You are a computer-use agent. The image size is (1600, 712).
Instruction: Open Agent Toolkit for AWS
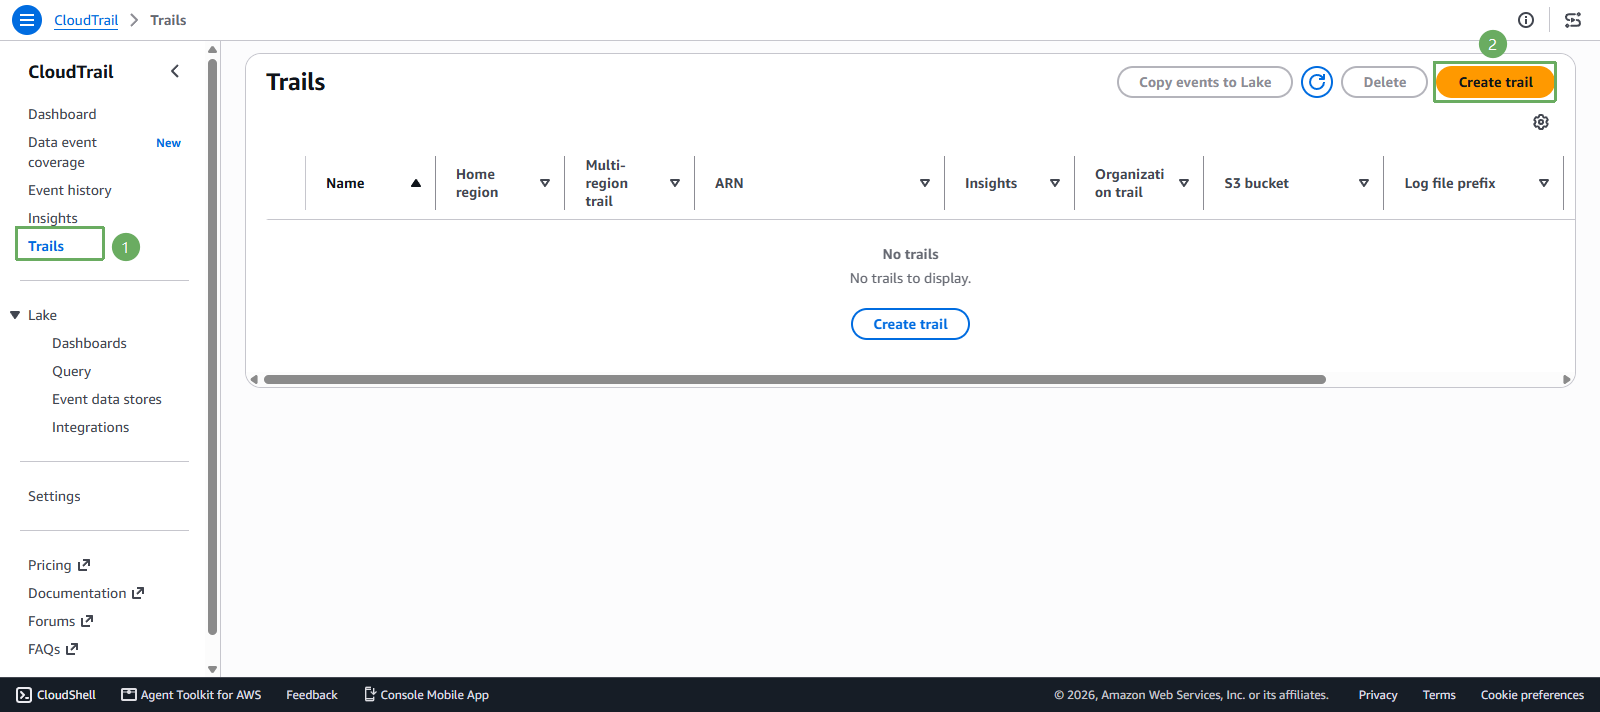tap(191, 695)
